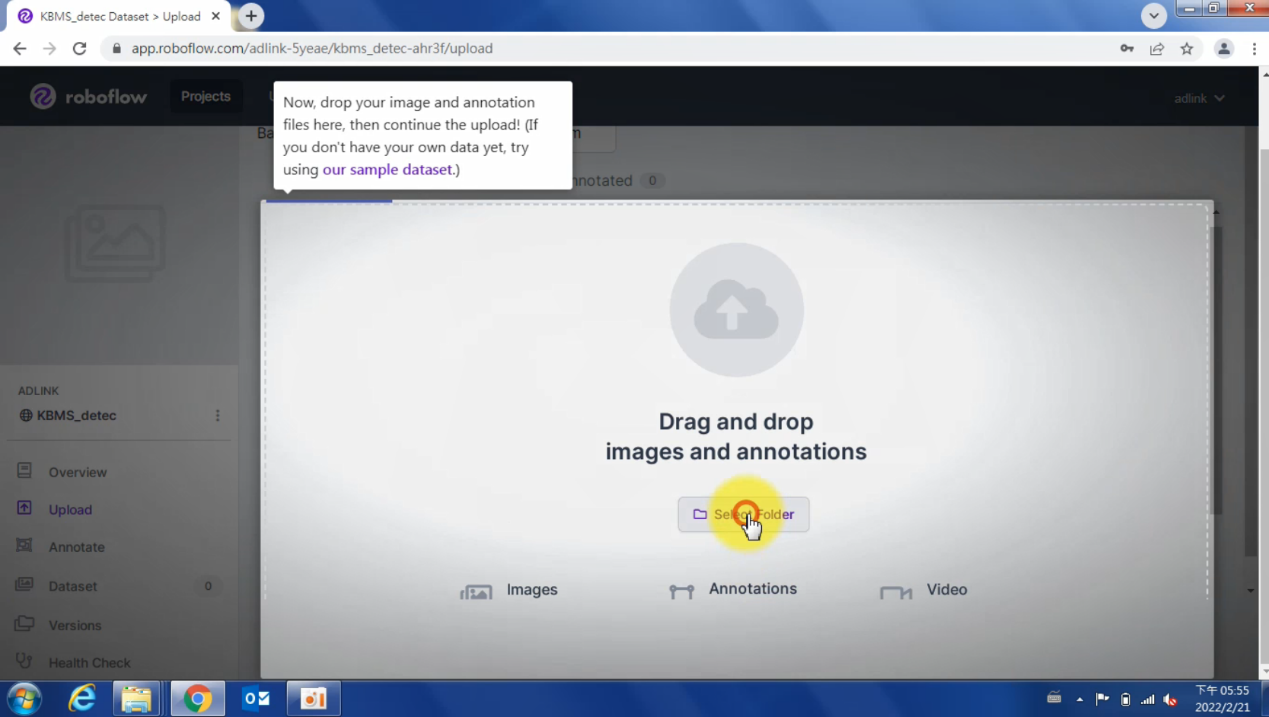Click the Dataset sidebar icon

[25, 585]
